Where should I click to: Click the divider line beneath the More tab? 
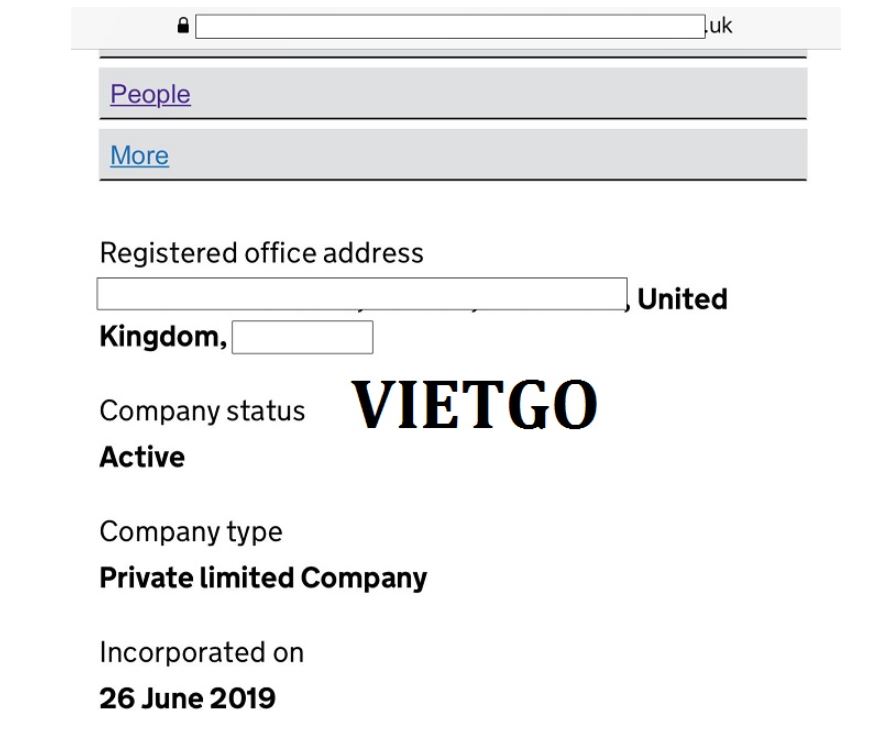pos(452,180)
